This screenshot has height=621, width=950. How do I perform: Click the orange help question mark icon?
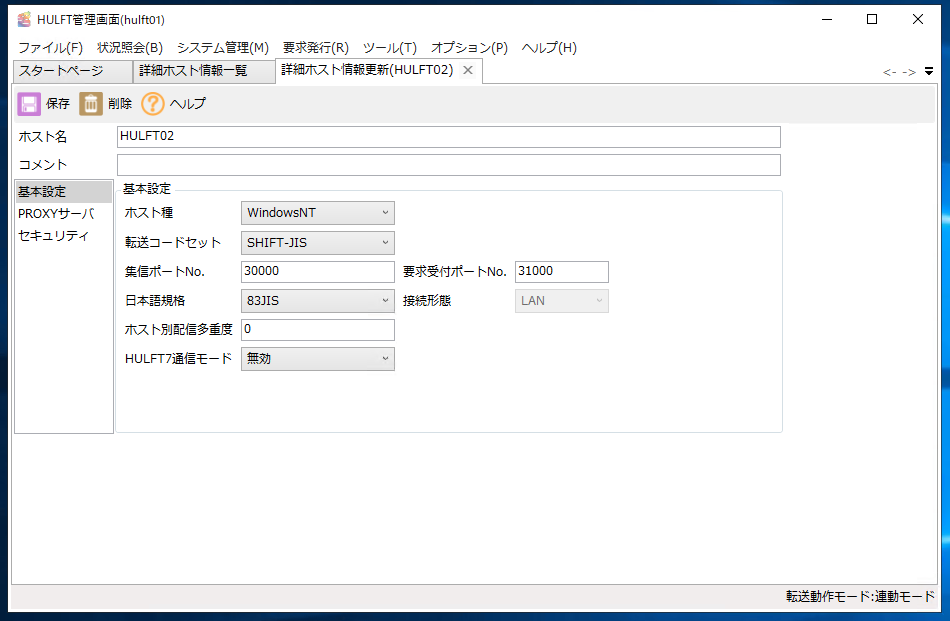pyautogui.click(x=153, y=104)
